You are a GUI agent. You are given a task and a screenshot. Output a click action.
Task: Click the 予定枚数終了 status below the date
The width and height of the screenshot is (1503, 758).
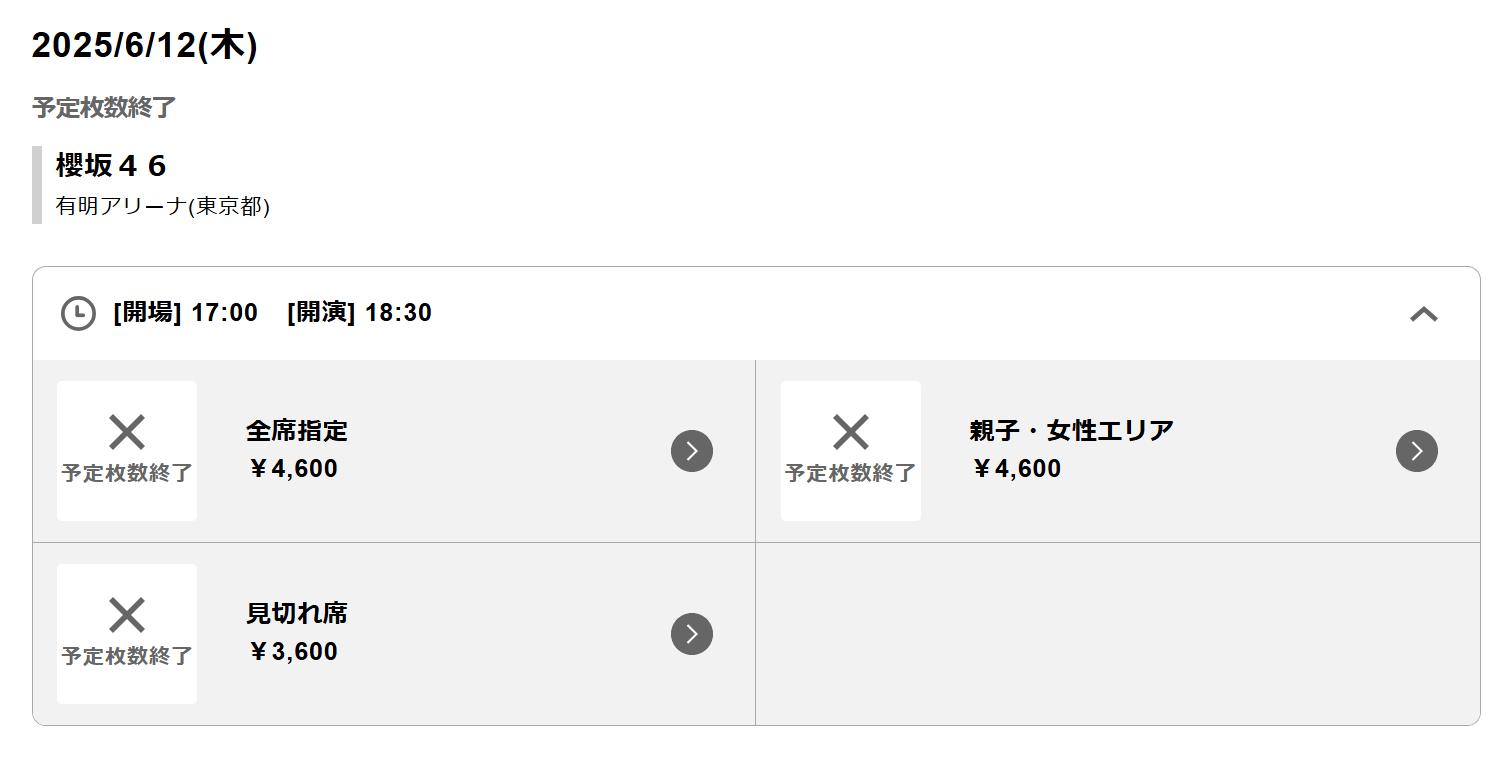(x=104, y=108)
